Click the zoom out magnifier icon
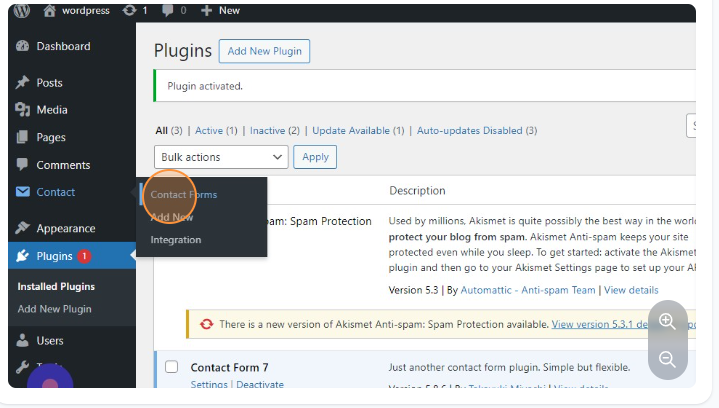Image resolution: width=719 pixels, height=408 pixels. [667, 359]
